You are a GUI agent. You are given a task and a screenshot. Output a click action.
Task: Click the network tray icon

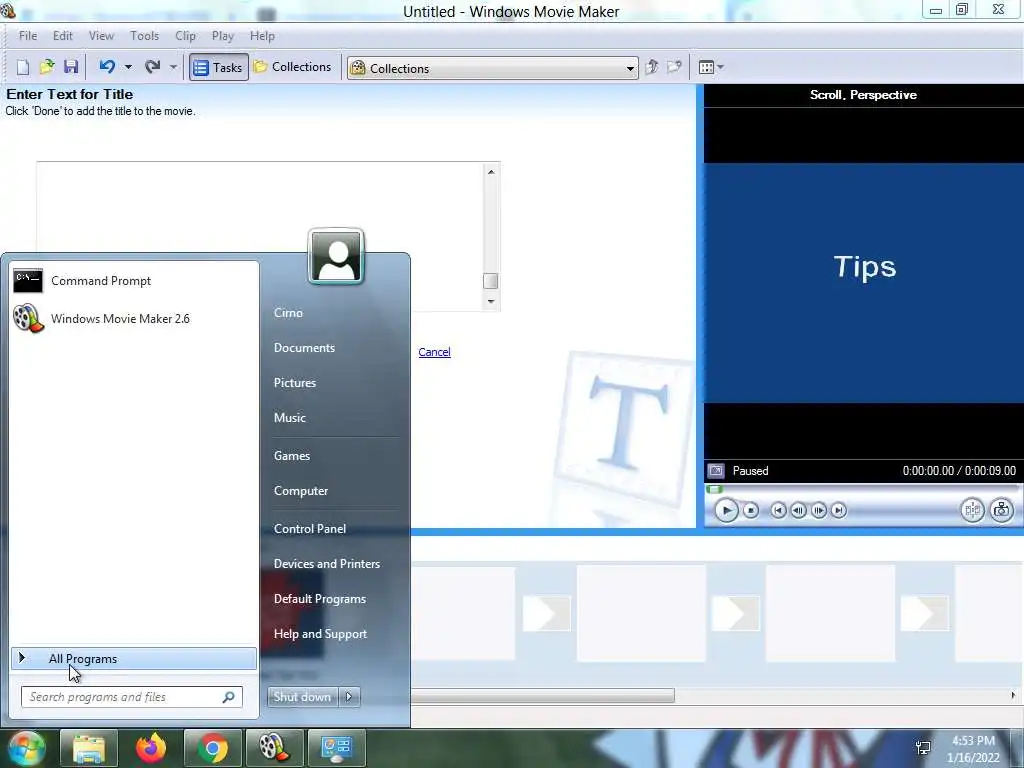923,748
